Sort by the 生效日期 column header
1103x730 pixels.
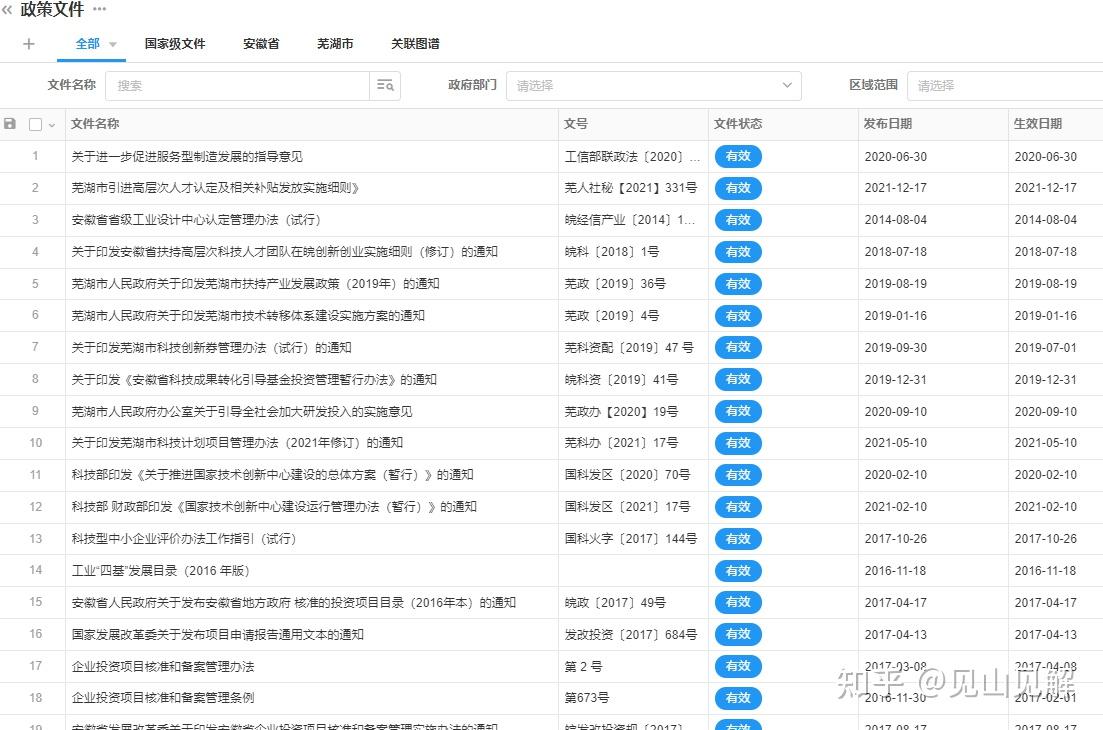point(1038,124)
